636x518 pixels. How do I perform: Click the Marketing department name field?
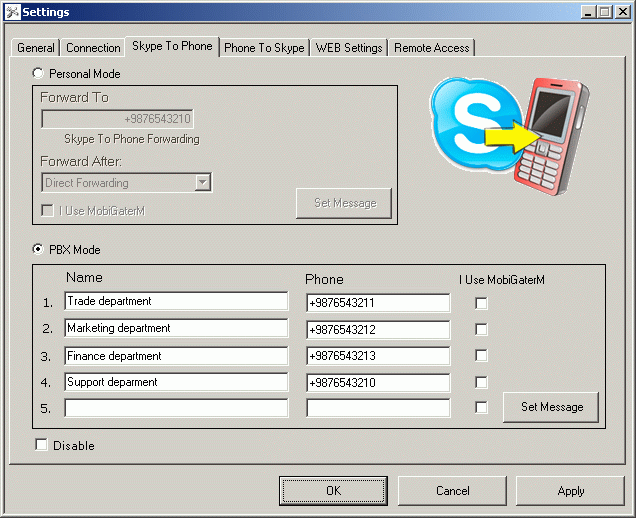point(176,328)
